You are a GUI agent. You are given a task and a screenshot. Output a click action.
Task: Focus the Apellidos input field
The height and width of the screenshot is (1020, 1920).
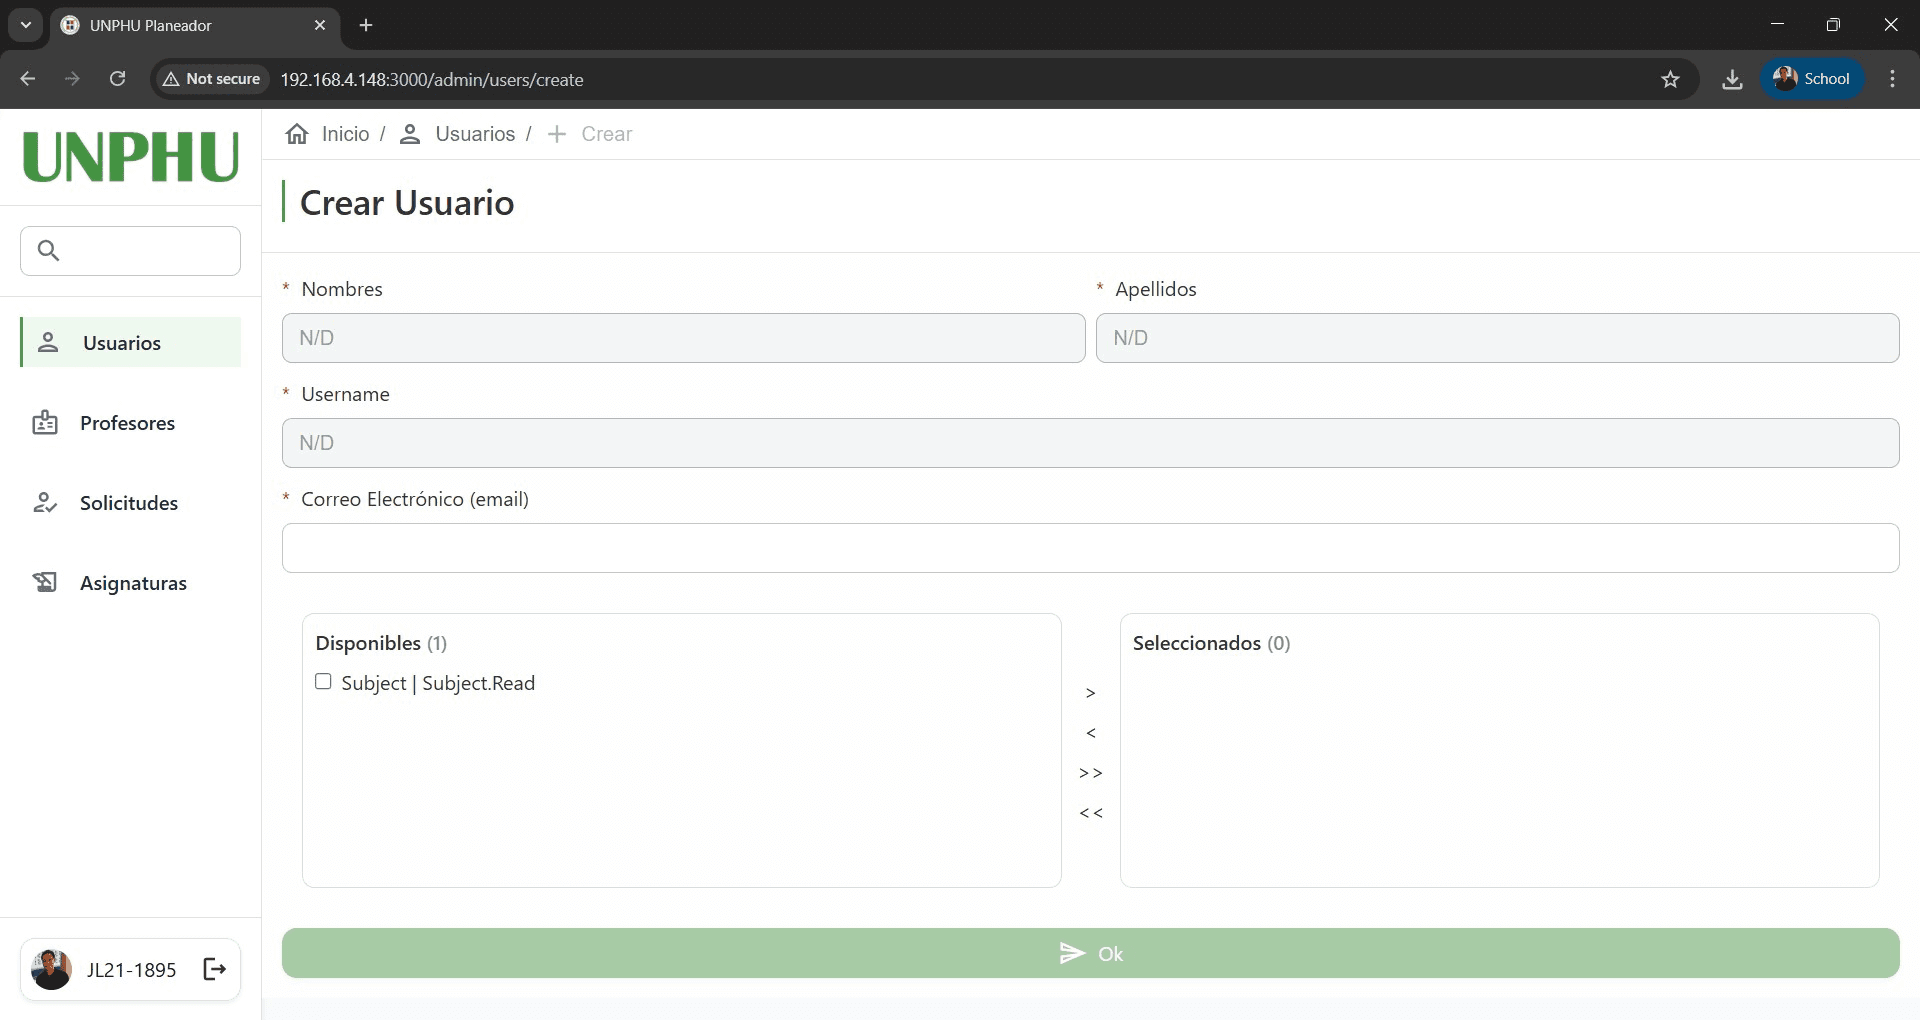tap(1498, 338)
